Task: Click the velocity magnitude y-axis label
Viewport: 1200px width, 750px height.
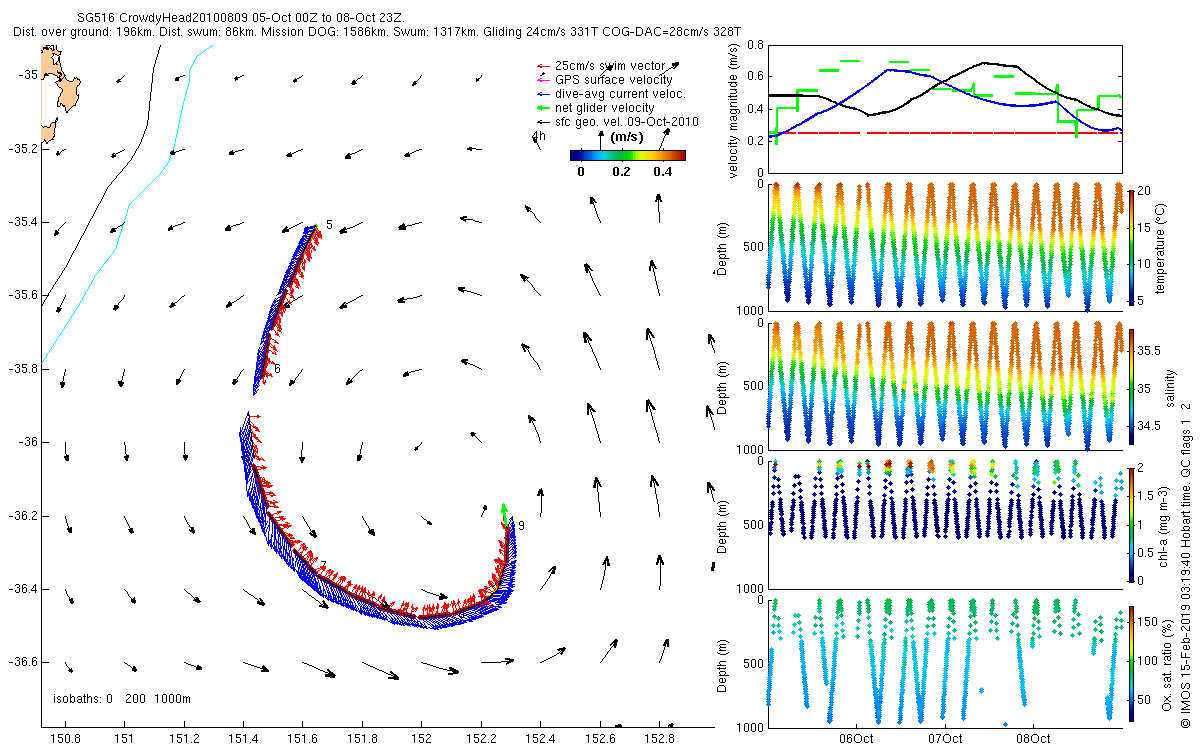Action: [735, 110]
